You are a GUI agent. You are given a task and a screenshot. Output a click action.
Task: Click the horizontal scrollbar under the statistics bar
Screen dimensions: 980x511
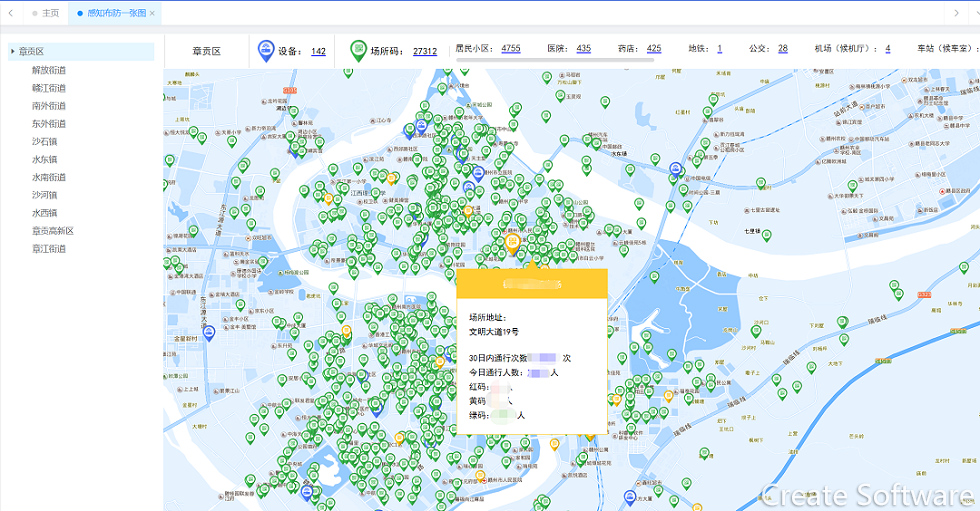pos(555,62)
